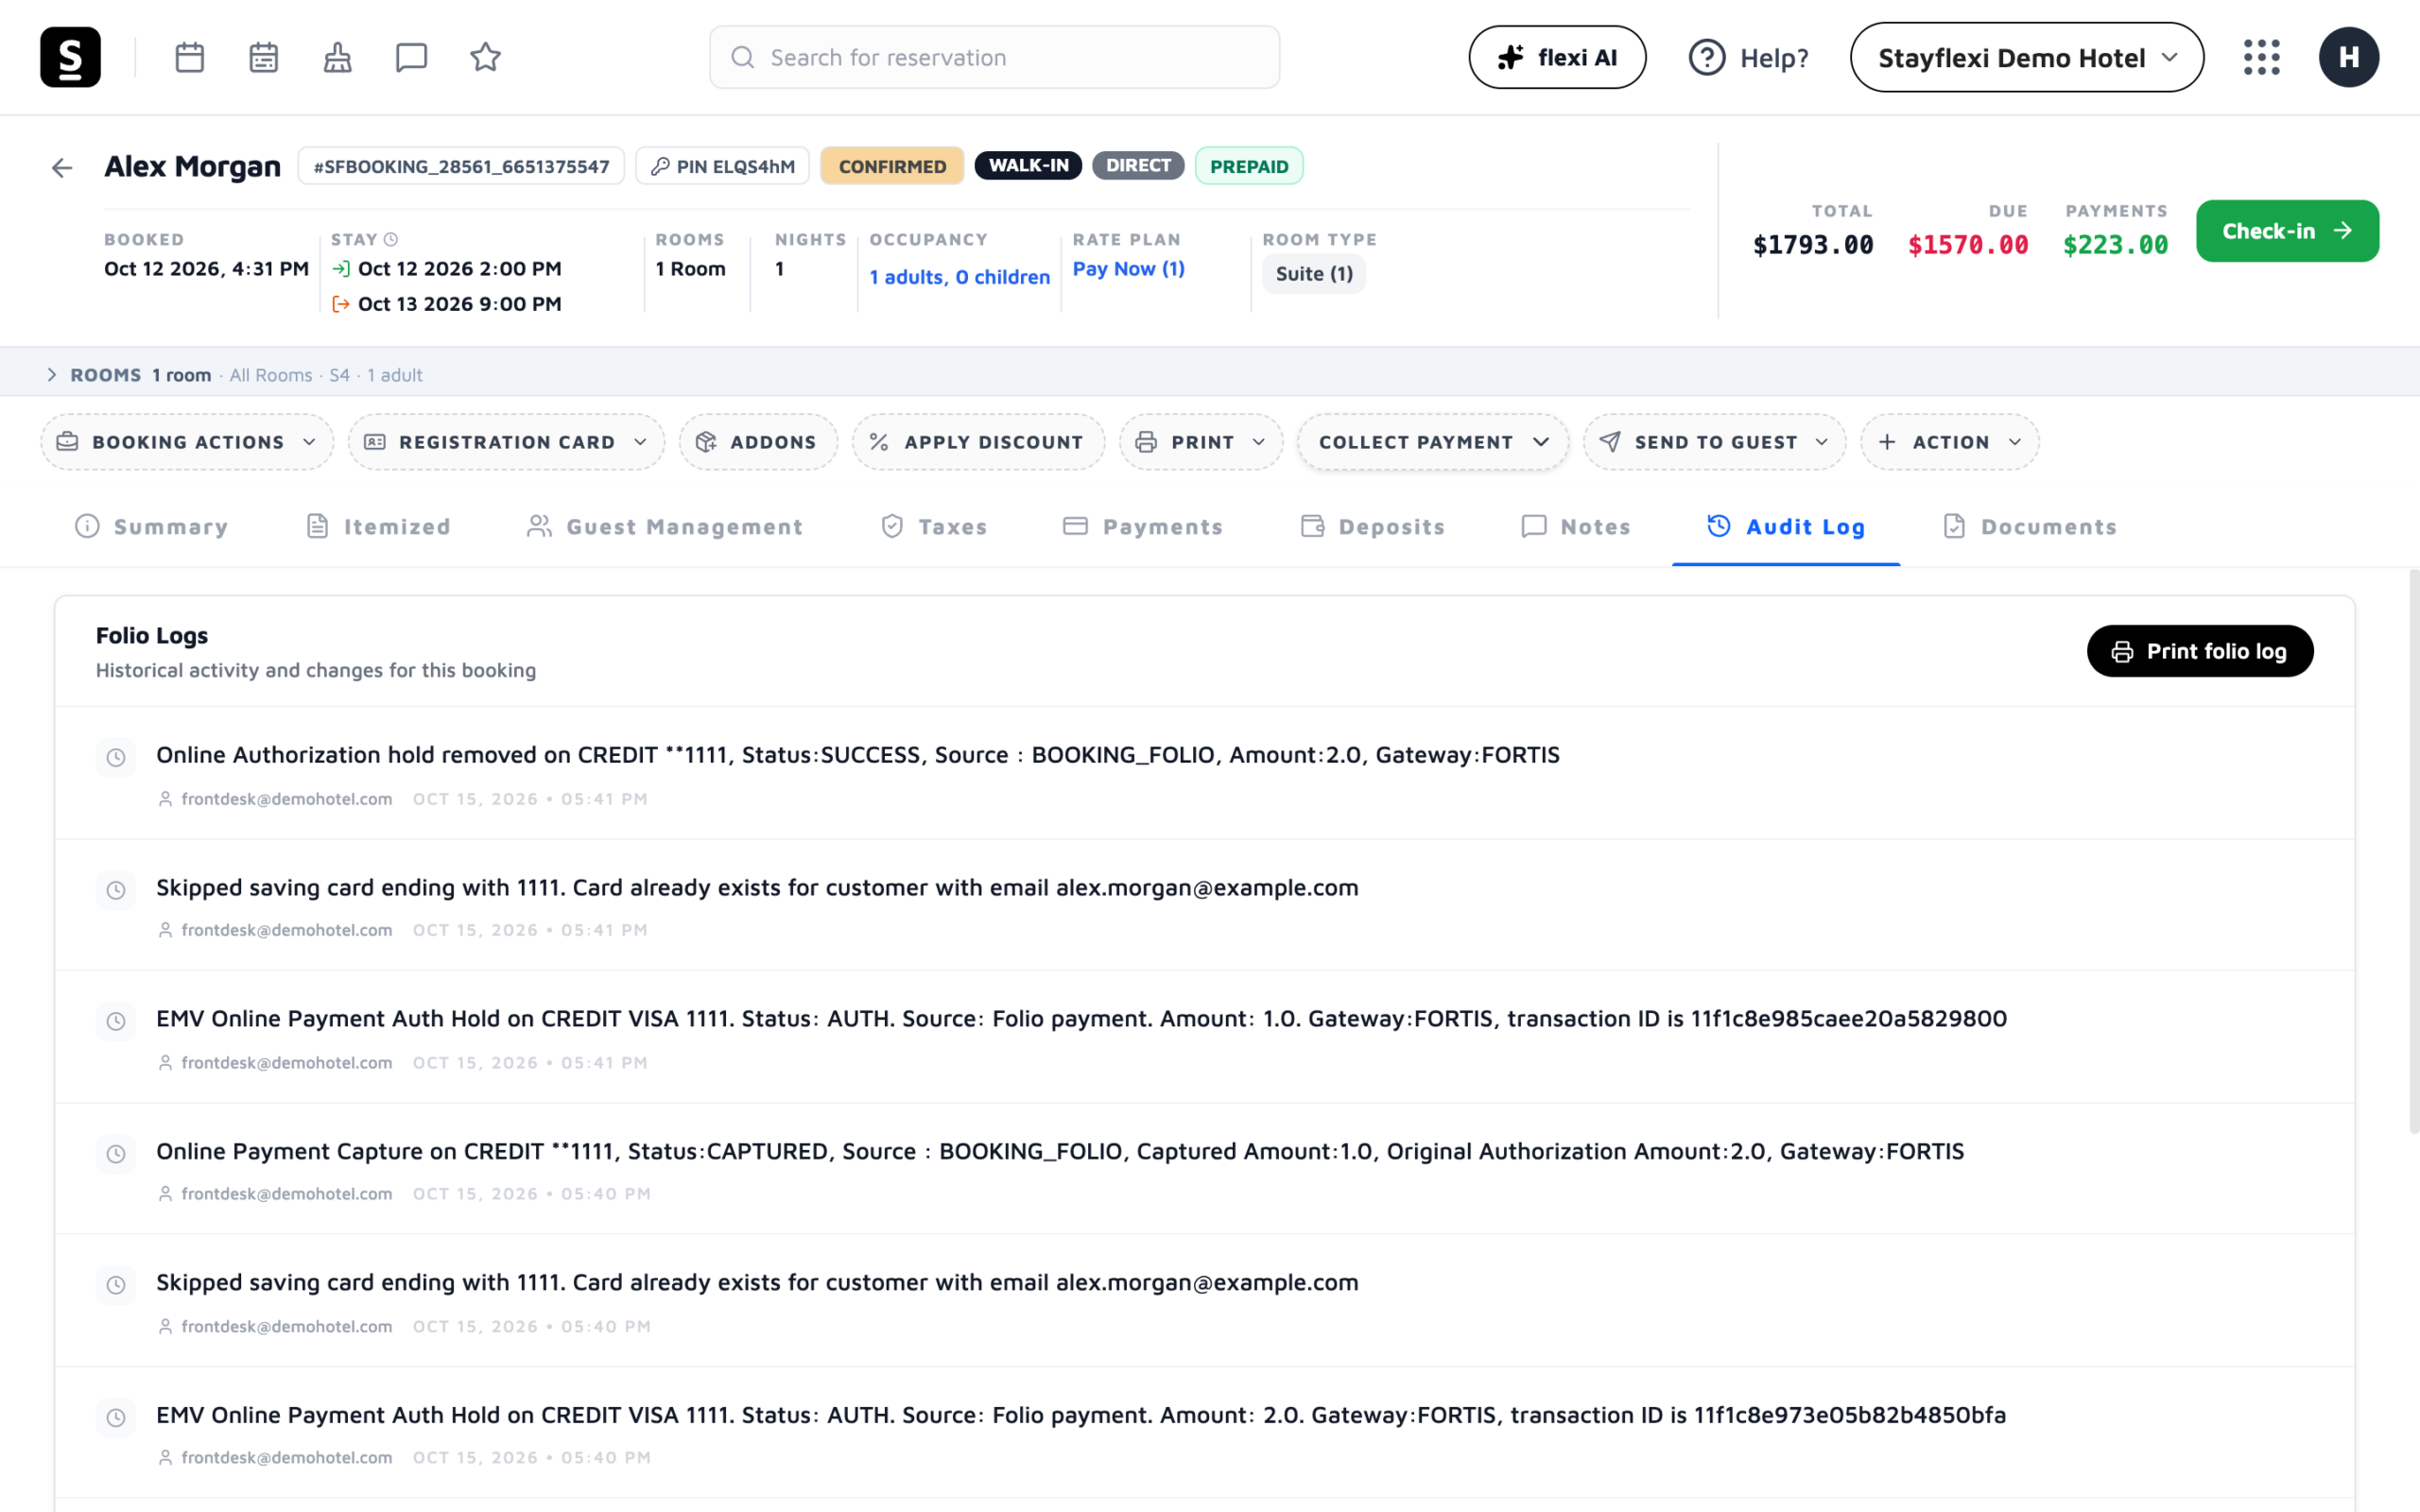Click the H user avatar
Viewport: 2420px width, 1512px height.
click(x=2348, y=57)
